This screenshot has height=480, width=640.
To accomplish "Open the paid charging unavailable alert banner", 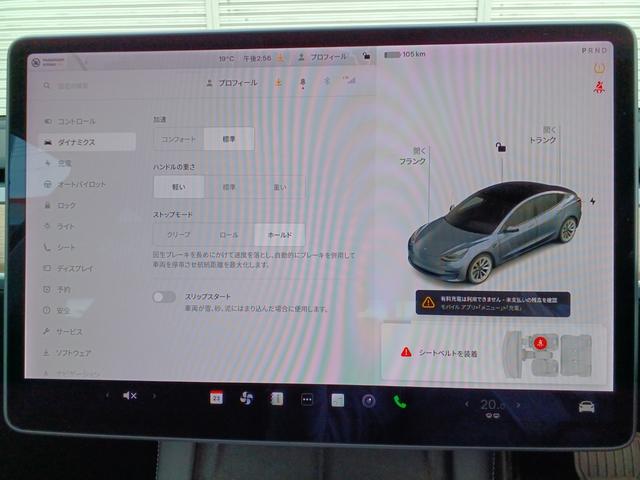I will pyautogui.click(x=493, y=304).
